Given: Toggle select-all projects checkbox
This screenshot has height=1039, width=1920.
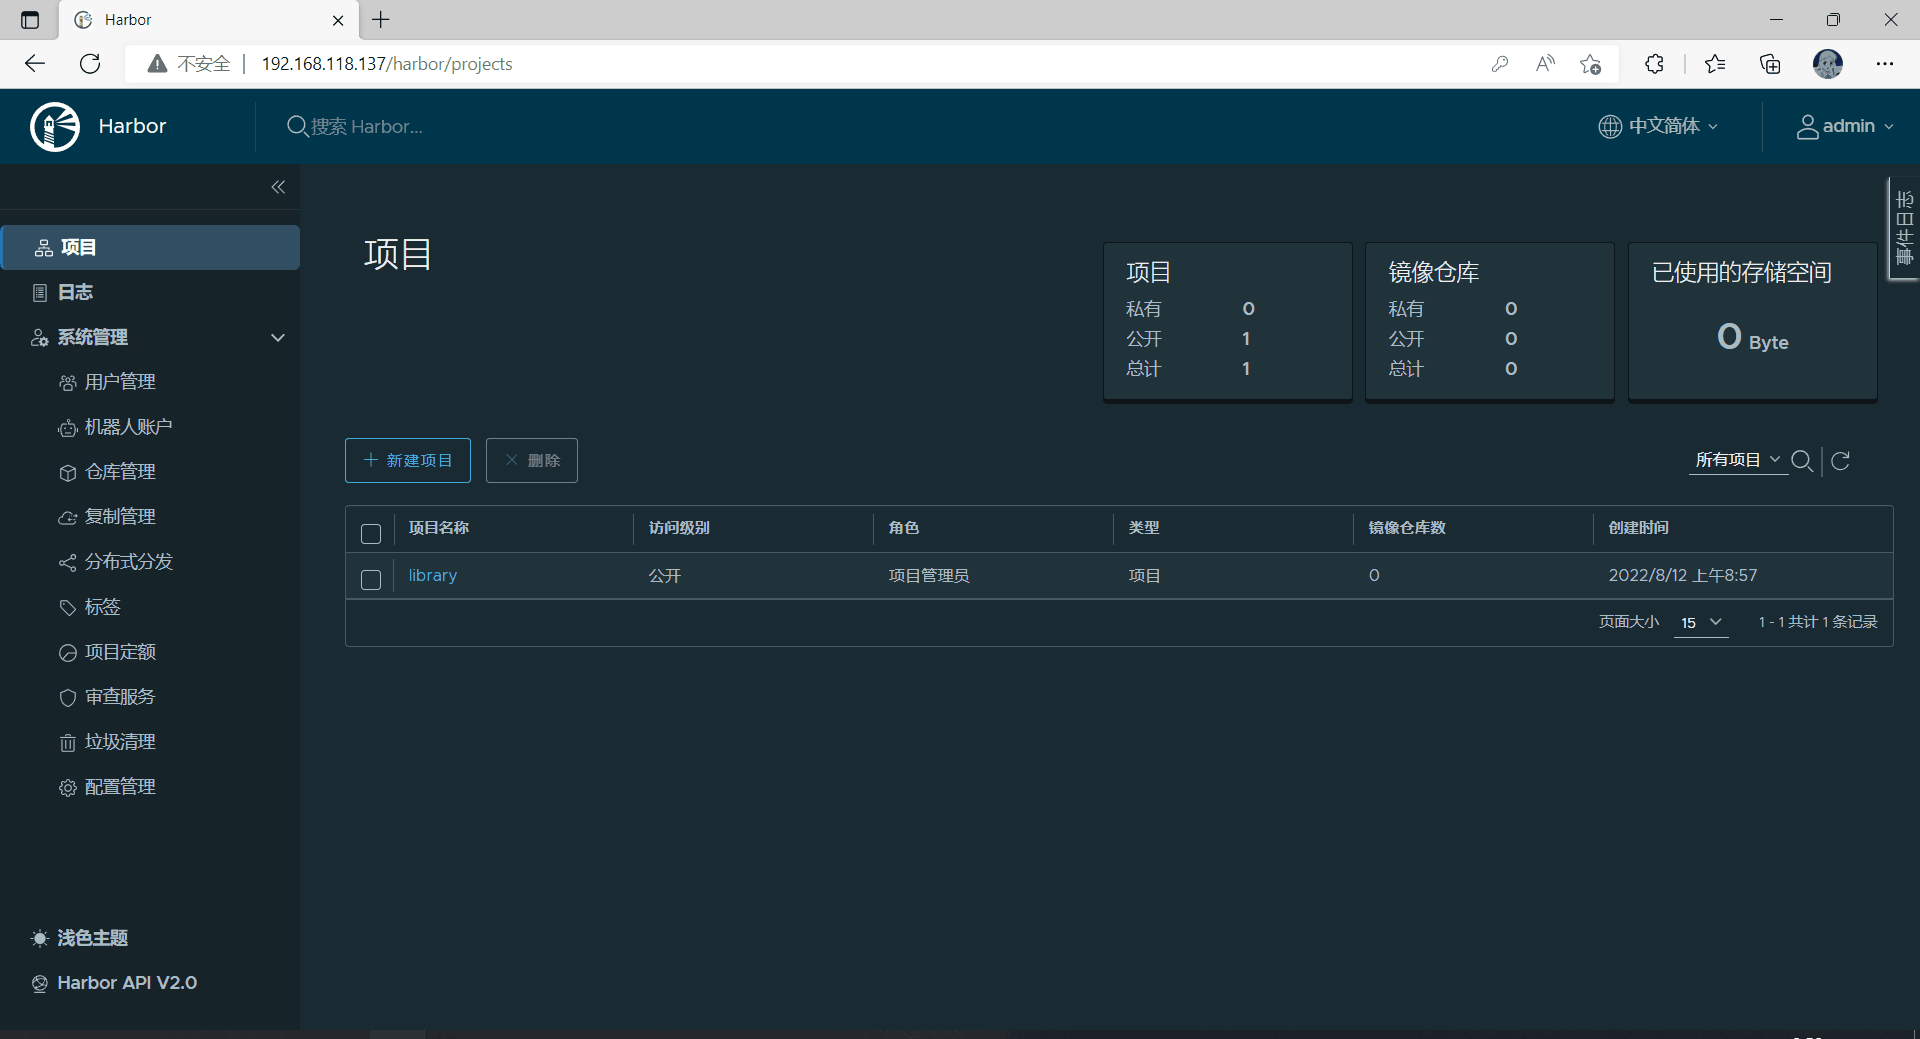Looking at the screenshot, I should coord(371,534).
